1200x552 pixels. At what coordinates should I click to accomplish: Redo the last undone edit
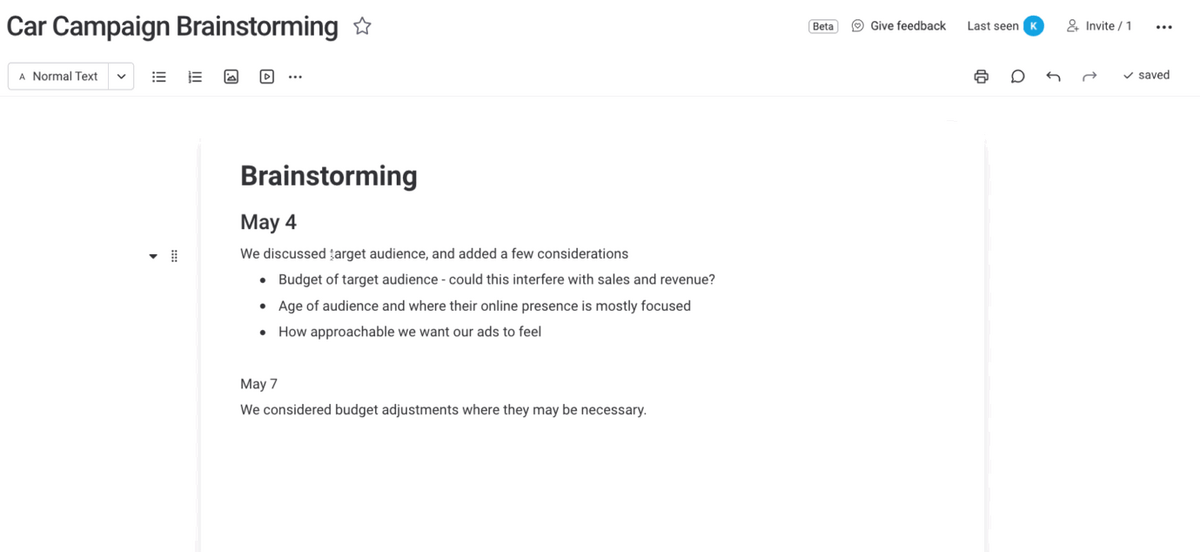(x=1089, y=76)
